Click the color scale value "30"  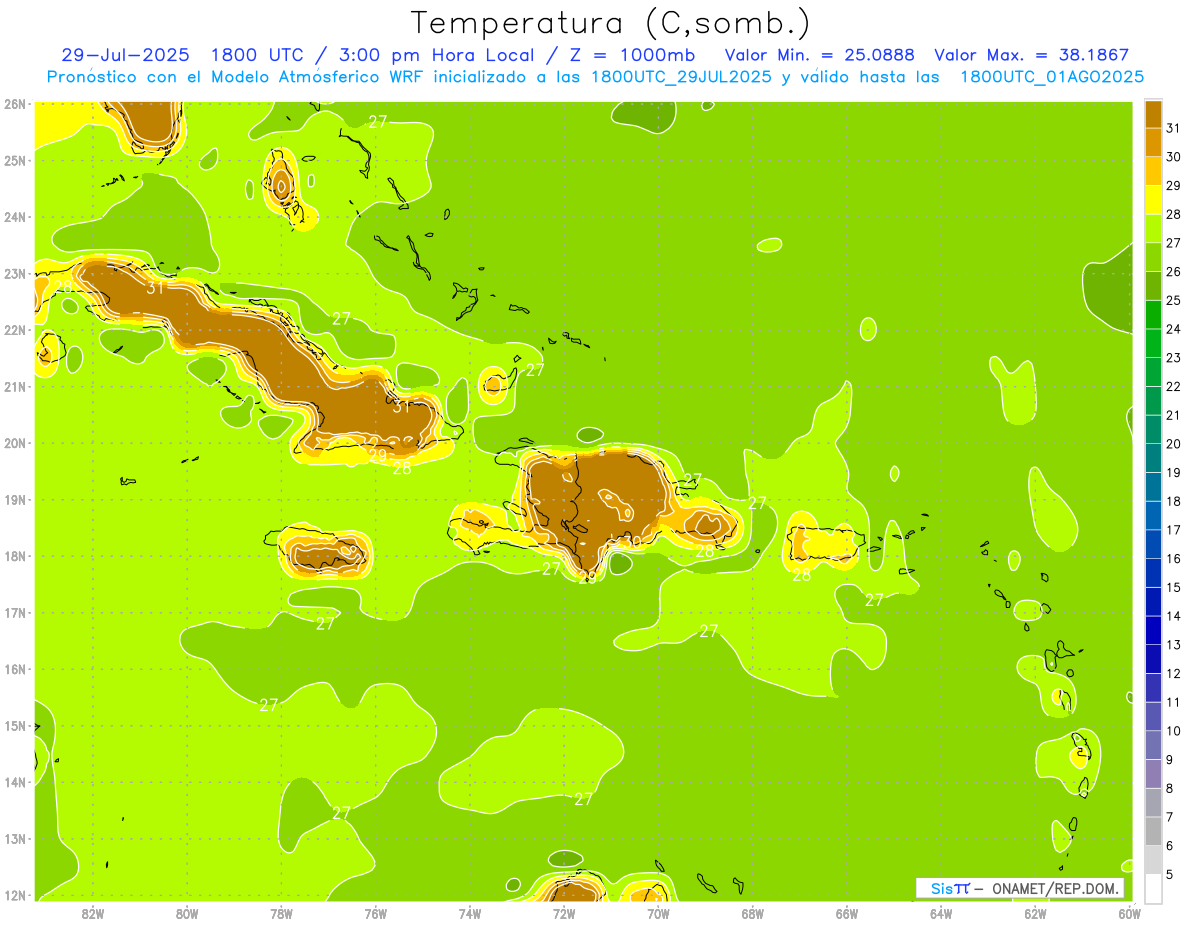click(1173, 157)
